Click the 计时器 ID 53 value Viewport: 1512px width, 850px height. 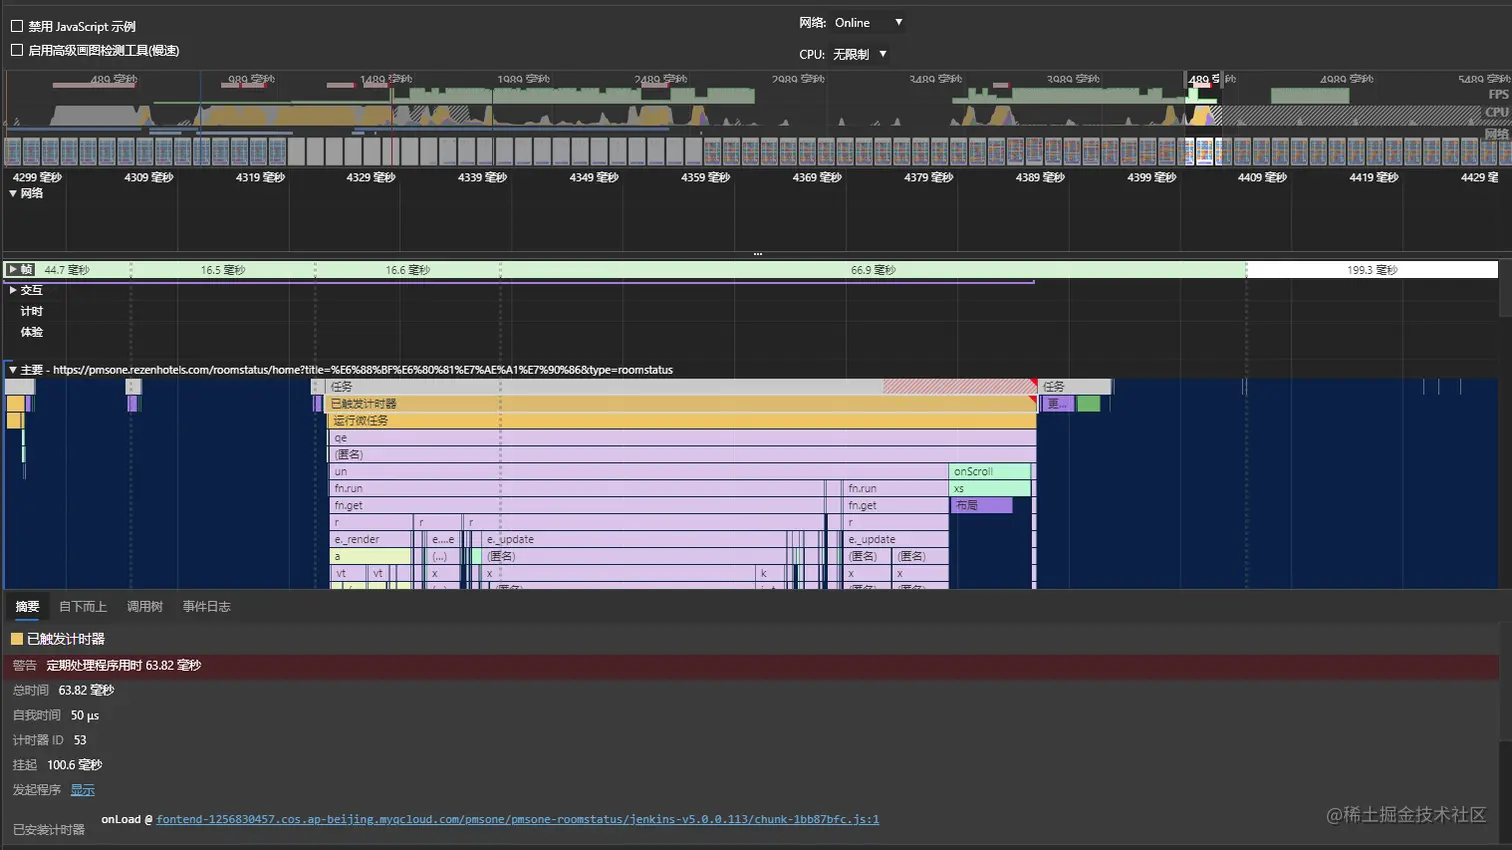click(x=80, y=740)
